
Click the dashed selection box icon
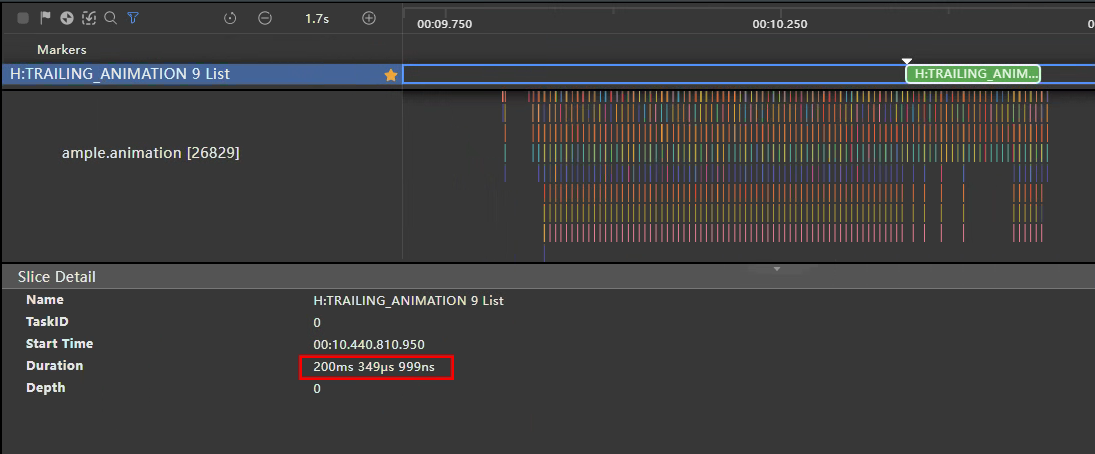click(89, 18)
